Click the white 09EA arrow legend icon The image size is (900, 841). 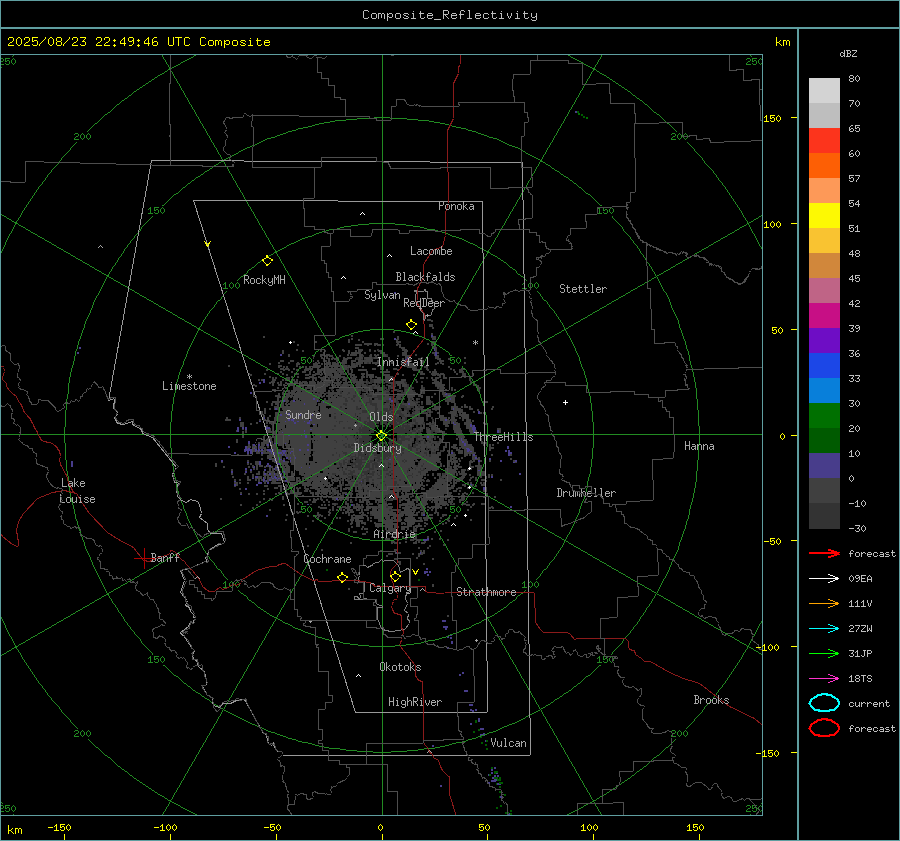824,579
